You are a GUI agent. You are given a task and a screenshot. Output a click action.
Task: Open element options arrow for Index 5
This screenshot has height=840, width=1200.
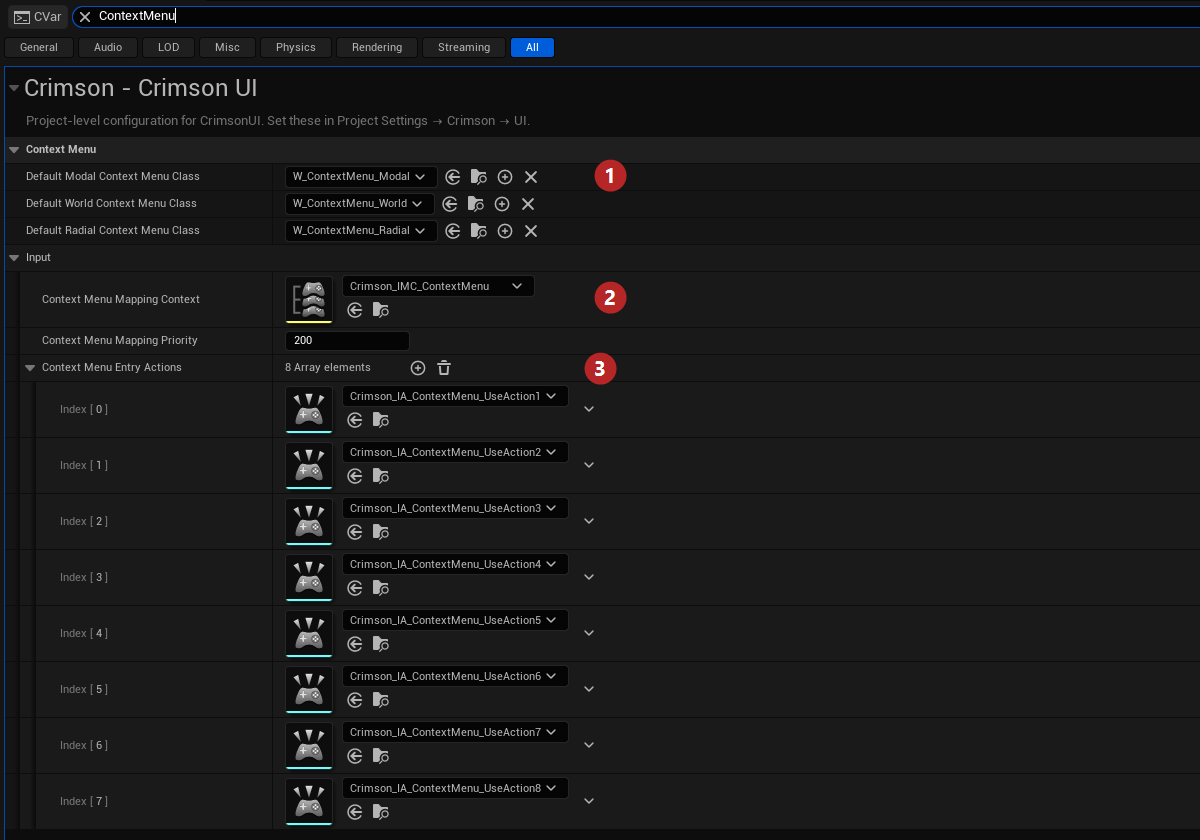[589, 689]
